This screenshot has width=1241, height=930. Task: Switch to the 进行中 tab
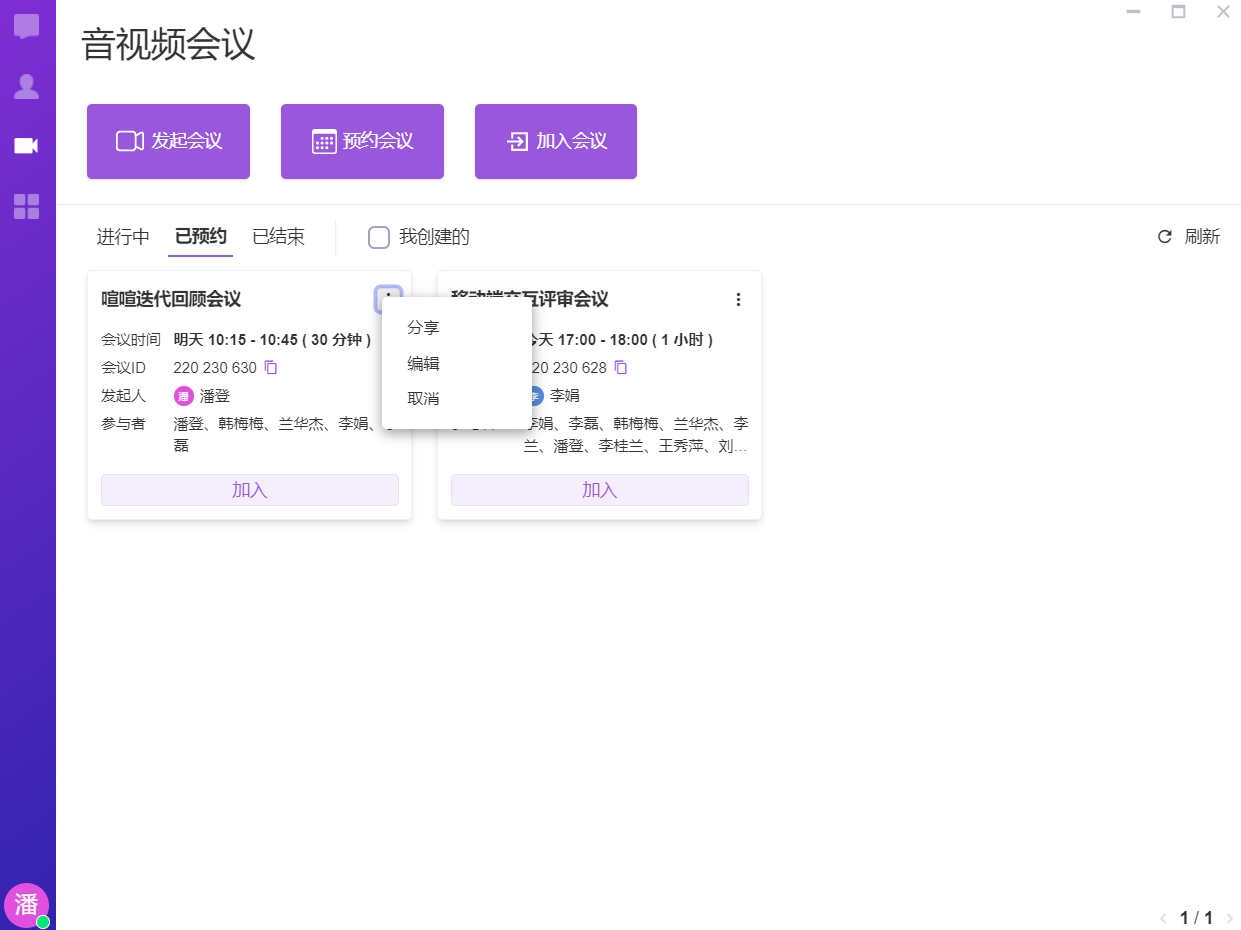click(x=123, y=237)
